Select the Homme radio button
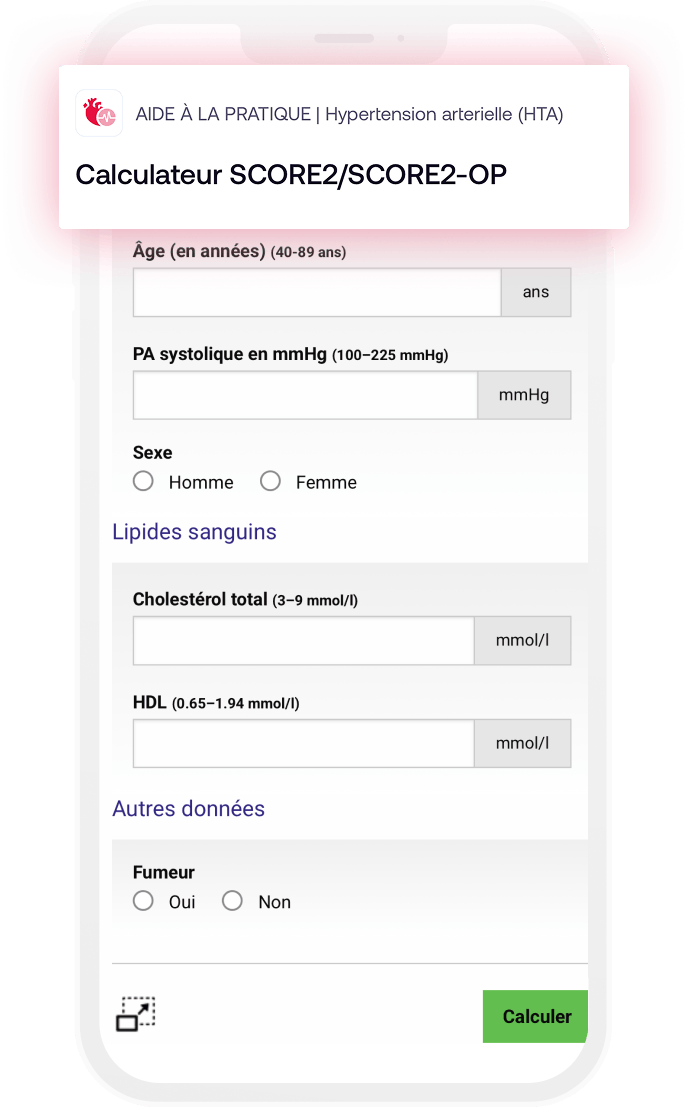This screenshot has width=688, height=1107. 143,481
